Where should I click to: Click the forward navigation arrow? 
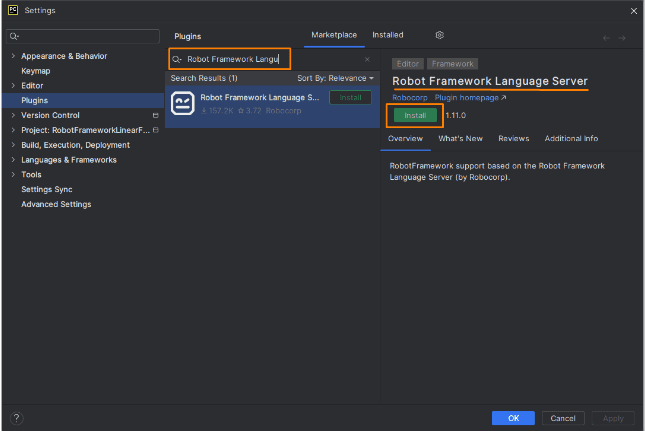click(622, 38)
